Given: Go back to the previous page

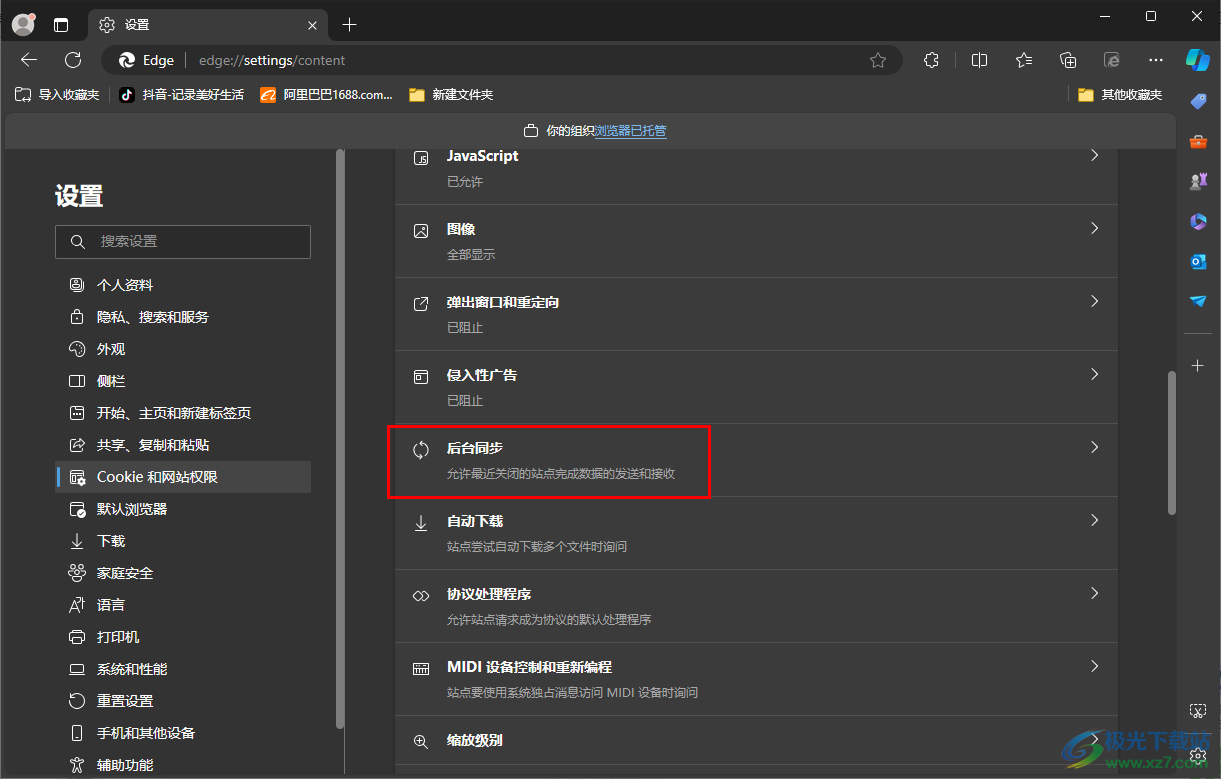Looking at the screenshot, I should pyautogui.click(x=29, y=60).
